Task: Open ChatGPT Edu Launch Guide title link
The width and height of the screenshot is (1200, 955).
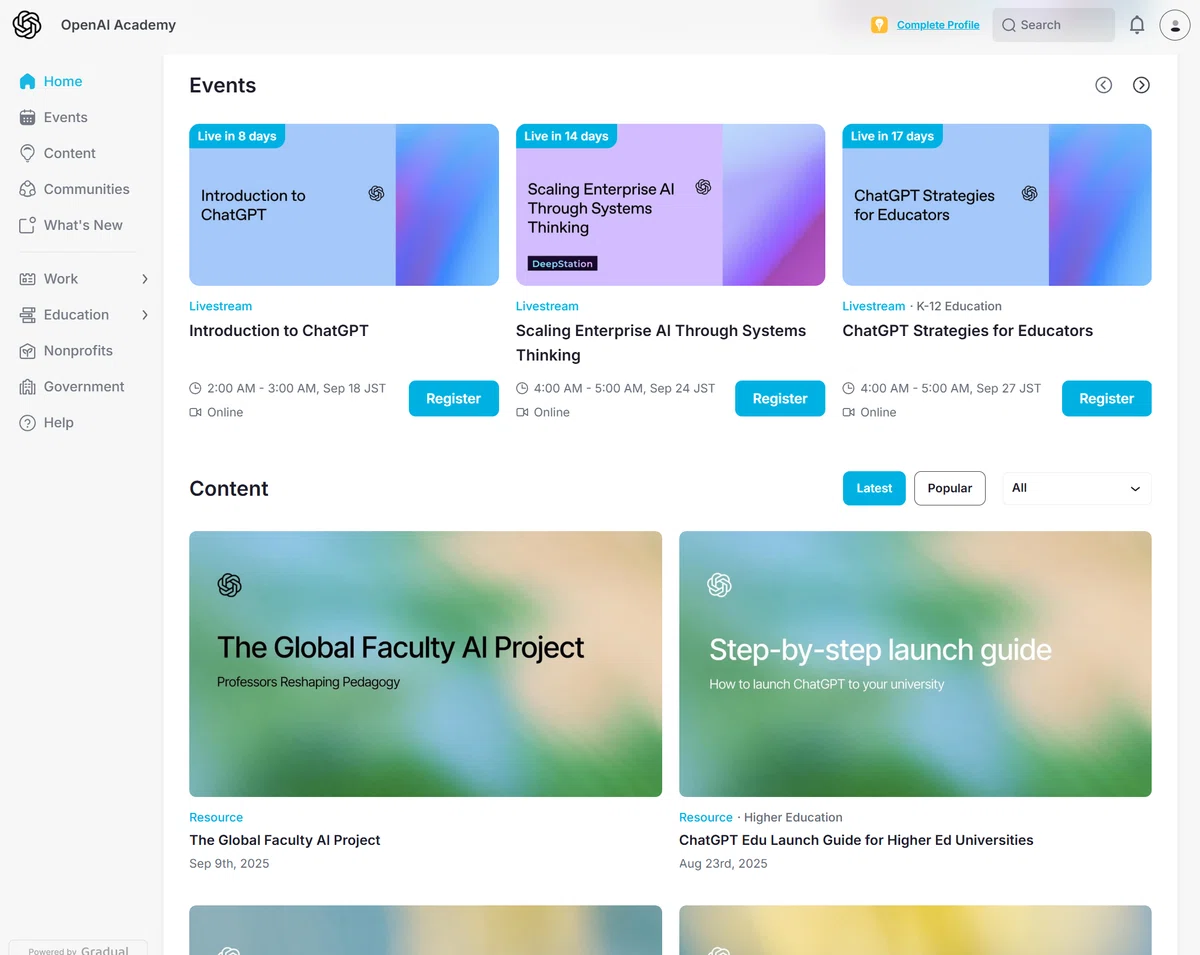Action: [x=856, y=840]
